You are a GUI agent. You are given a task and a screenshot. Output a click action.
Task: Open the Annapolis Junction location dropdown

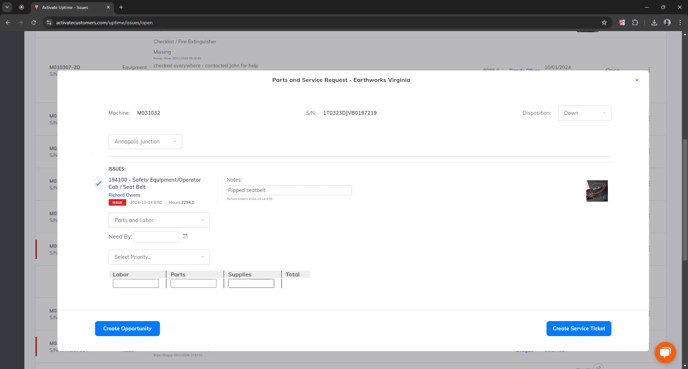click(x=145, y=142)
